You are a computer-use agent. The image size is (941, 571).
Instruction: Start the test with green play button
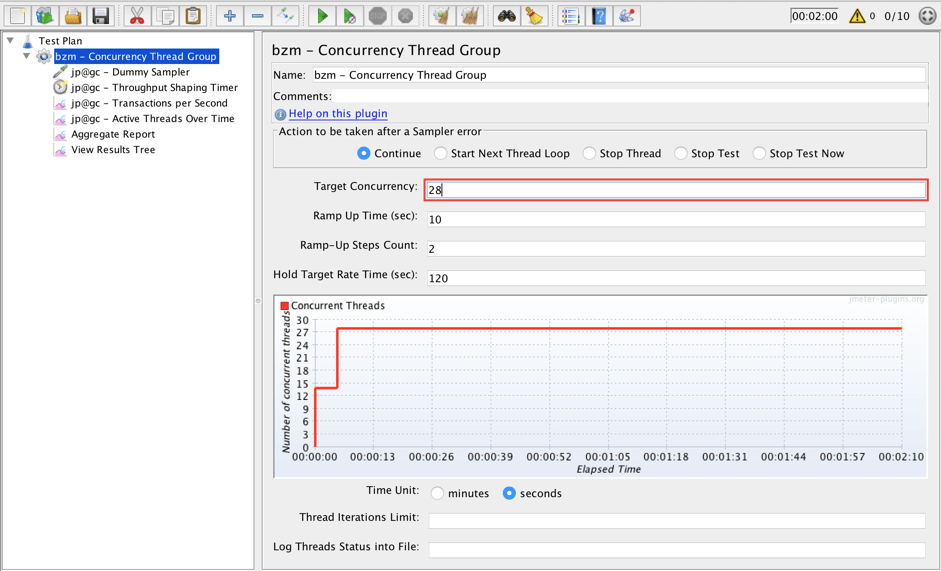(x=322, y=16)
